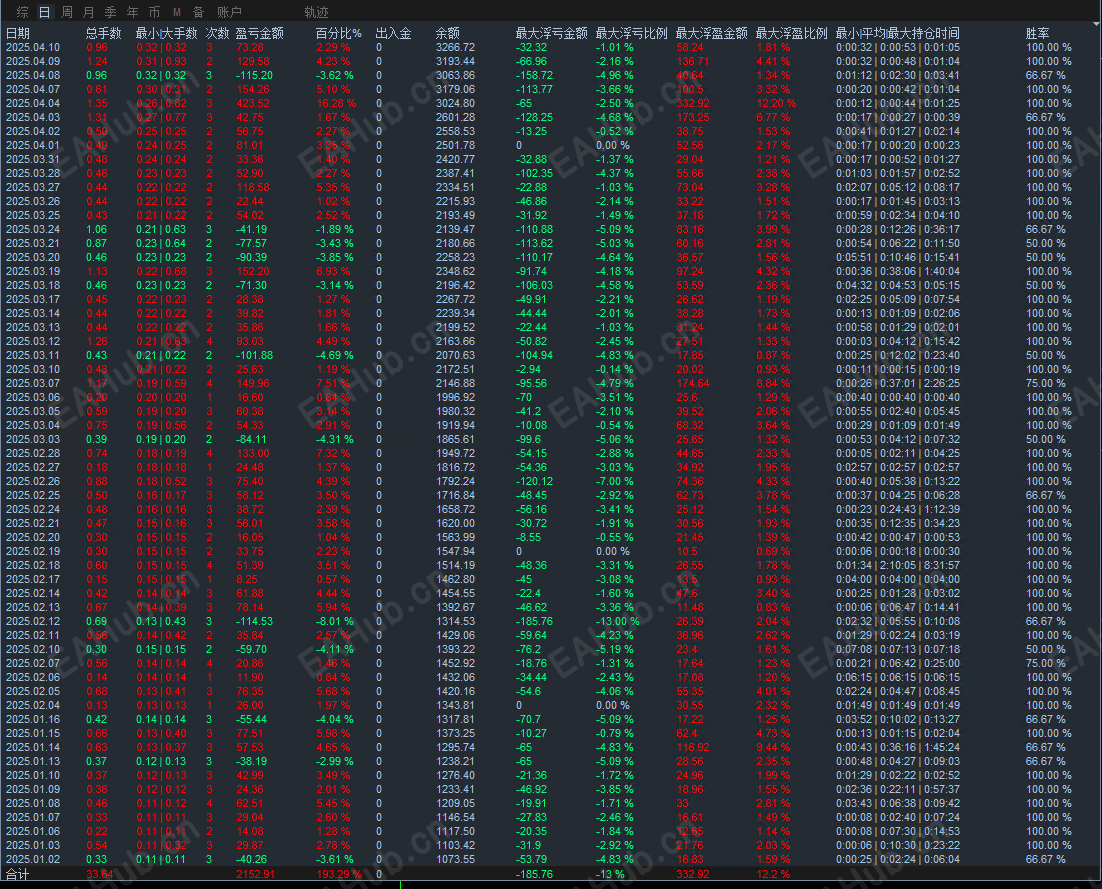Viewport: 1102px width, 889px height.
Task: Switch to the 综 summary tab
Action: 22,12
